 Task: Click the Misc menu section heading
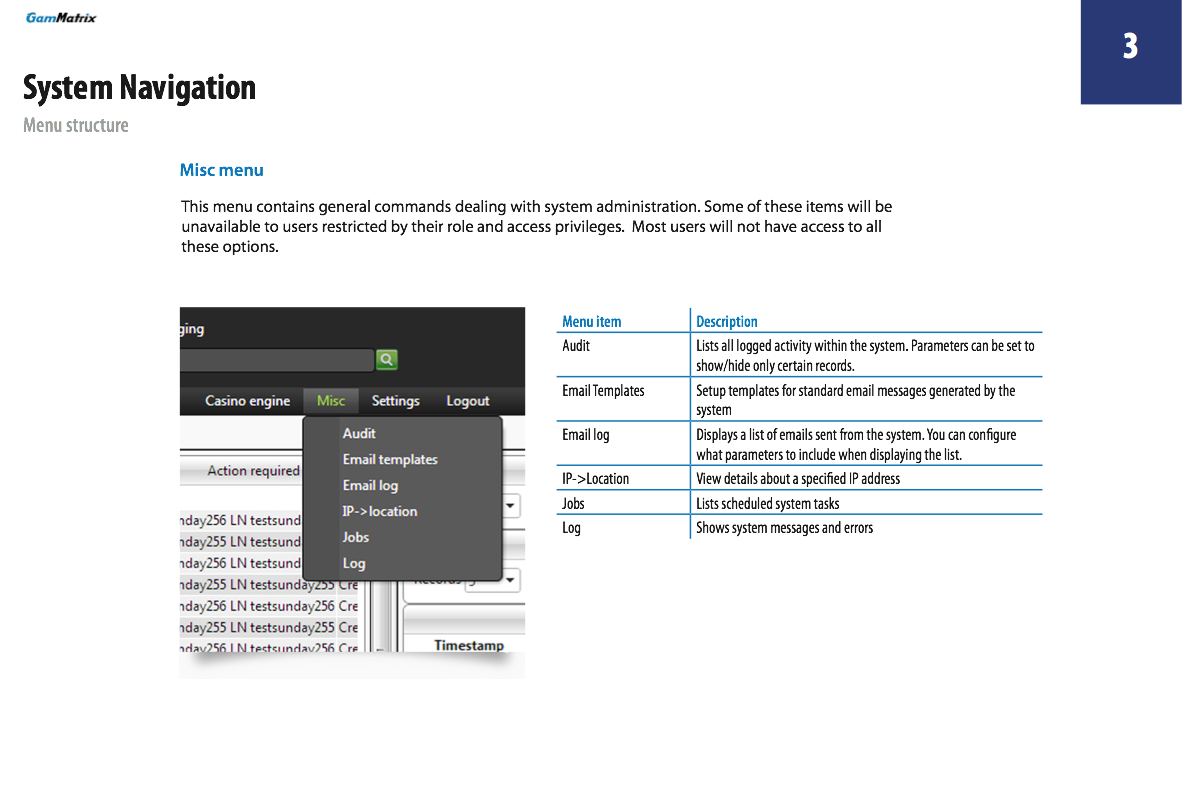tap(222, 170)
